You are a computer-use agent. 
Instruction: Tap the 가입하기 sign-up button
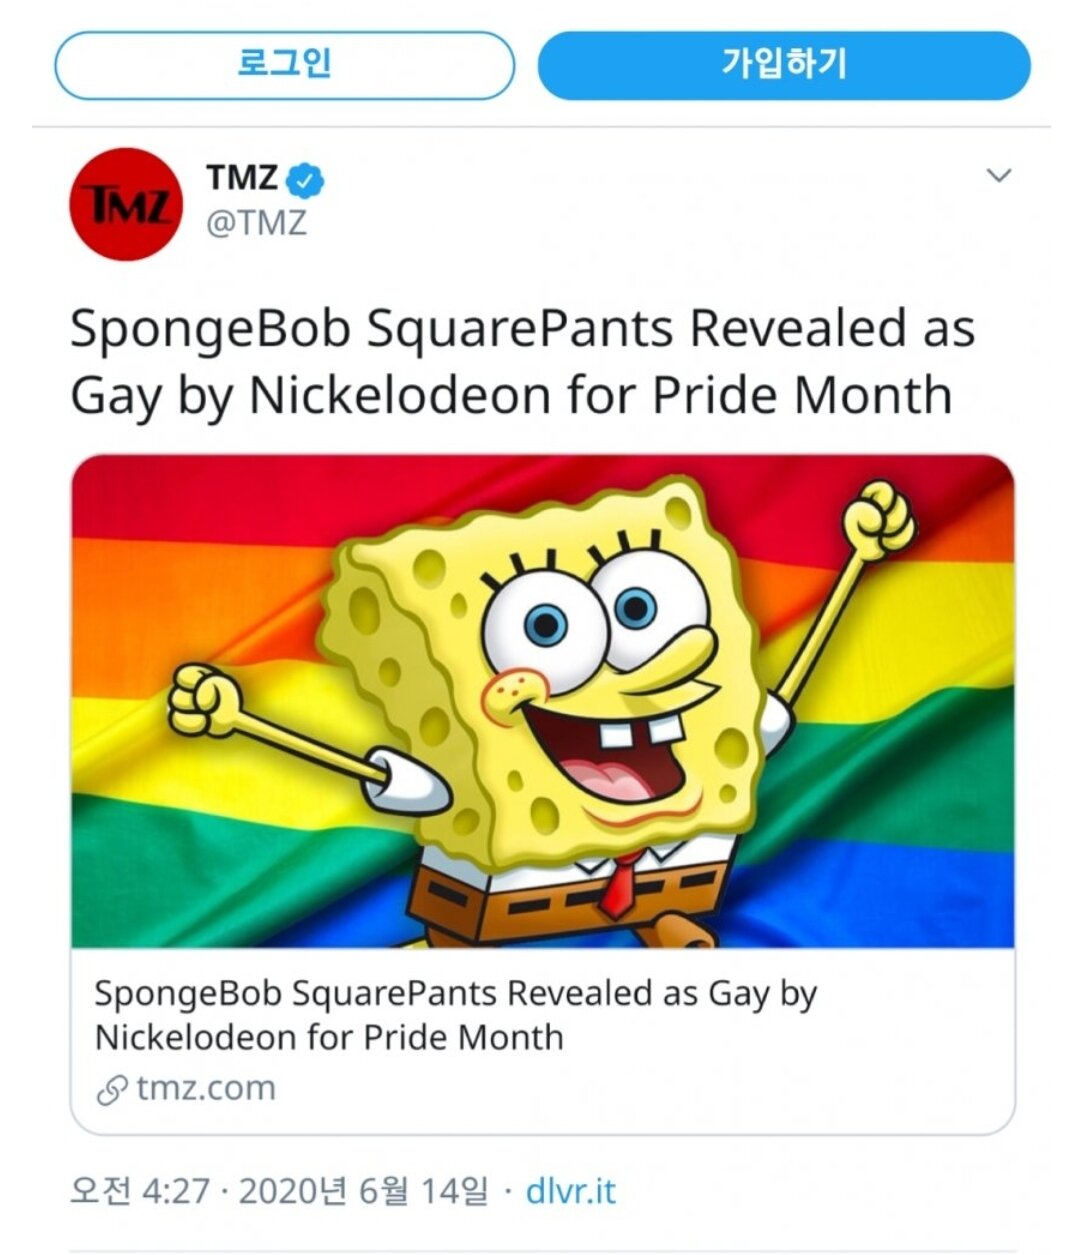click(784, 66)
